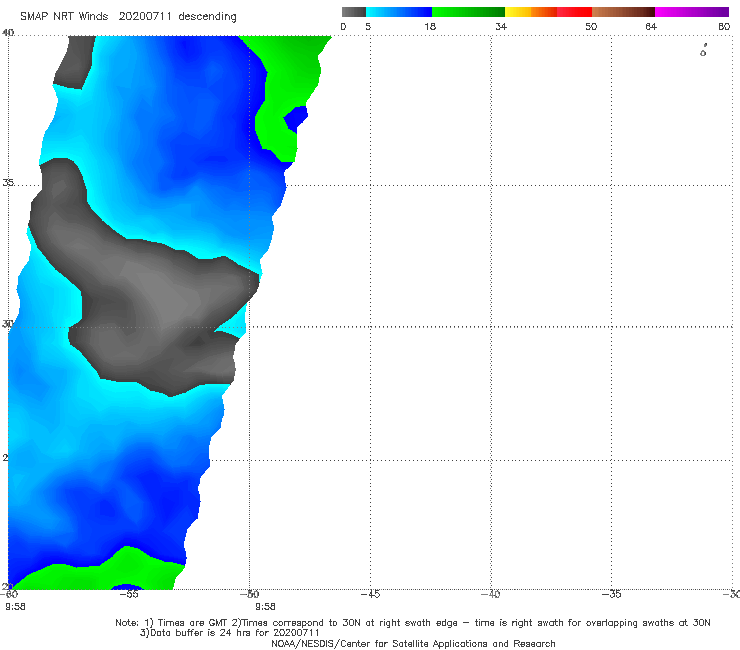Click the '9:58' time below -50 longitude
The width and height of the screenshot is (740, 650).
[x=265, y=607]
